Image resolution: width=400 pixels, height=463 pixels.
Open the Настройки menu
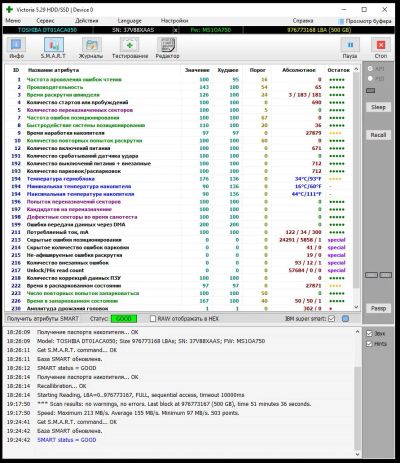[x=174, y=21]
